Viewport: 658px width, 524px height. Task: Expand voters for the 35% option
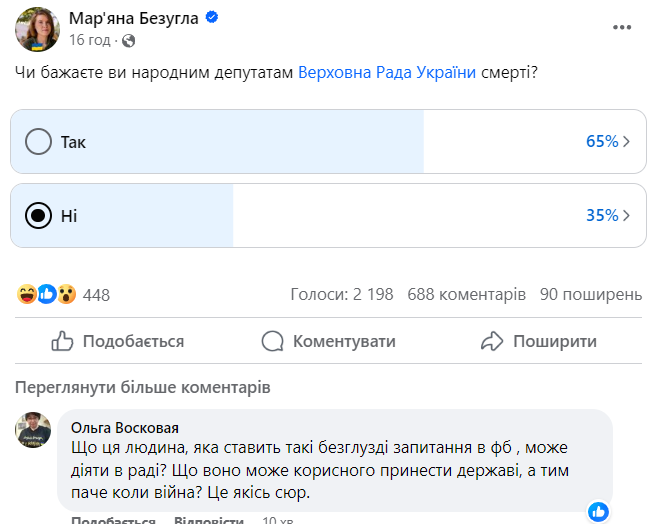click(608, 215)
